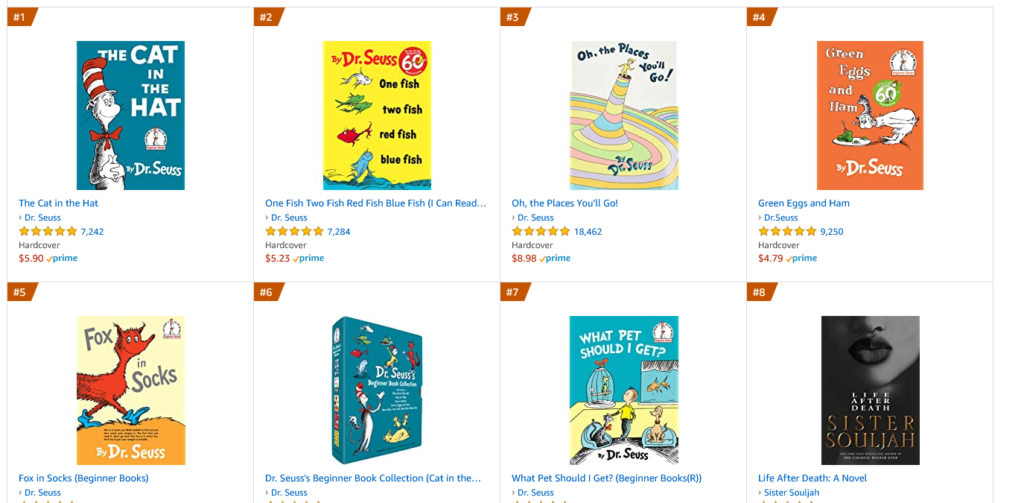This screenshot has width=1024, height=503.
Task: Open the Life After Death book cover
Action: [x=870, y=390]
